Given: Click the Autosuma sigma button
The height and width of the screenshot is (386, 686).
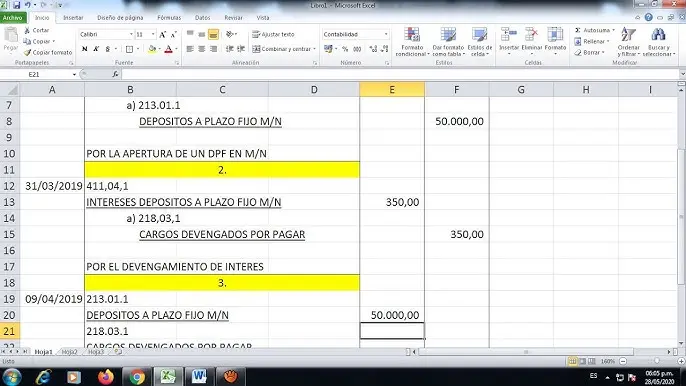Looking at the screenshot, I should pyautogui.click(x=594, y=30).
